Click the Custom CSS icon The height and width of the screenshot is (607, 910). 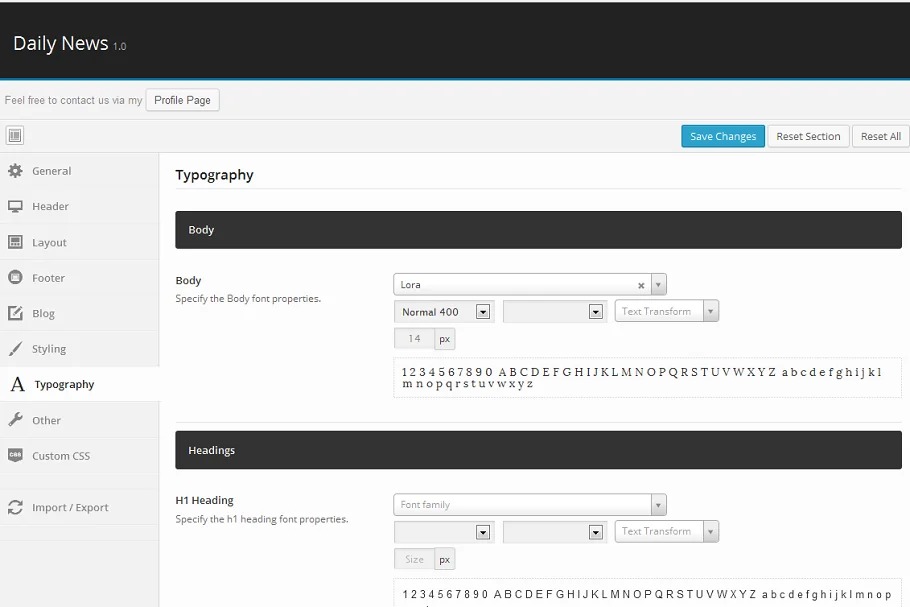[x=15, y=456]
